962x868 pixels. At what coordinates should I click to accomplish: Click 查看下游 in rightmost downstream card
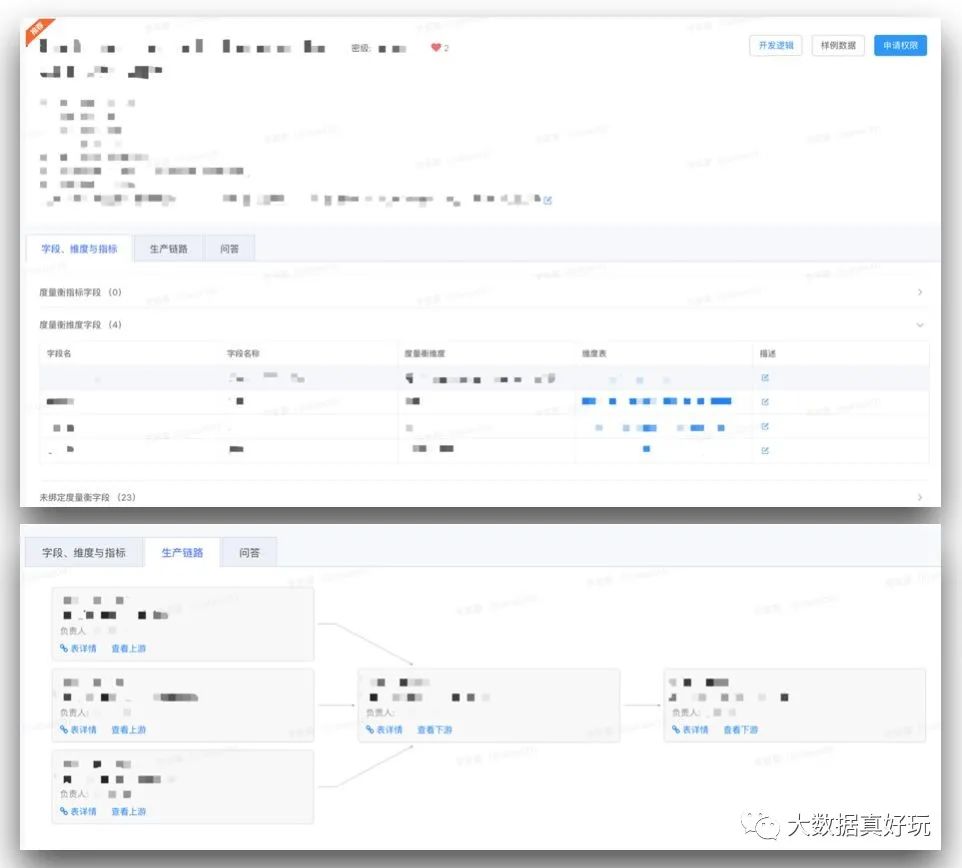coord(741,730)
